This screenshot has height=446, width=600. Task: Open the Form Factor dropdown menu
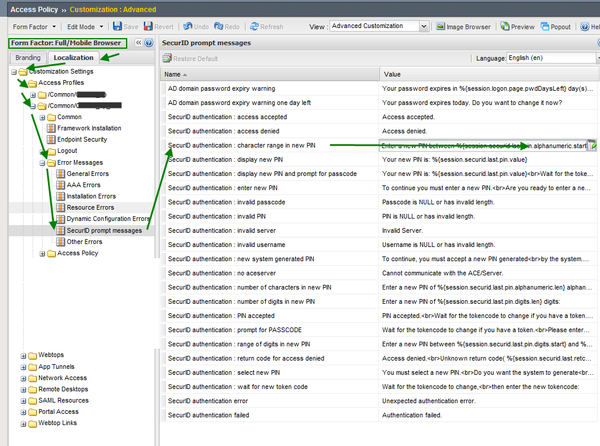(x=30, y=27)
